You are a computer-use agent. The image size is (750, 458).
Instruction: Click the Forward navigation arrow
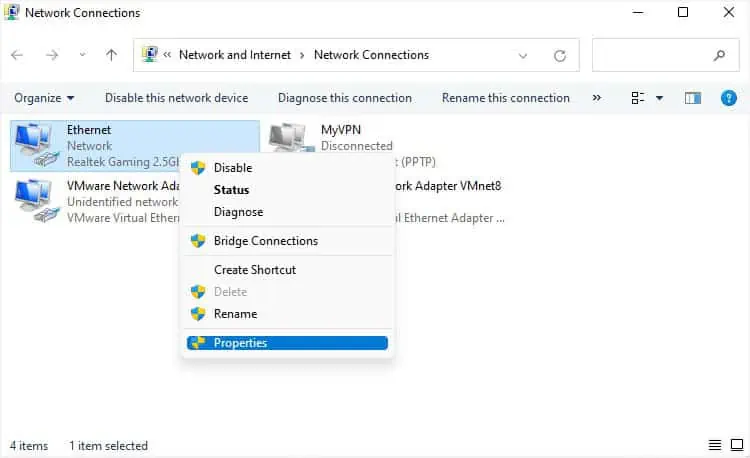click(52, 55)
